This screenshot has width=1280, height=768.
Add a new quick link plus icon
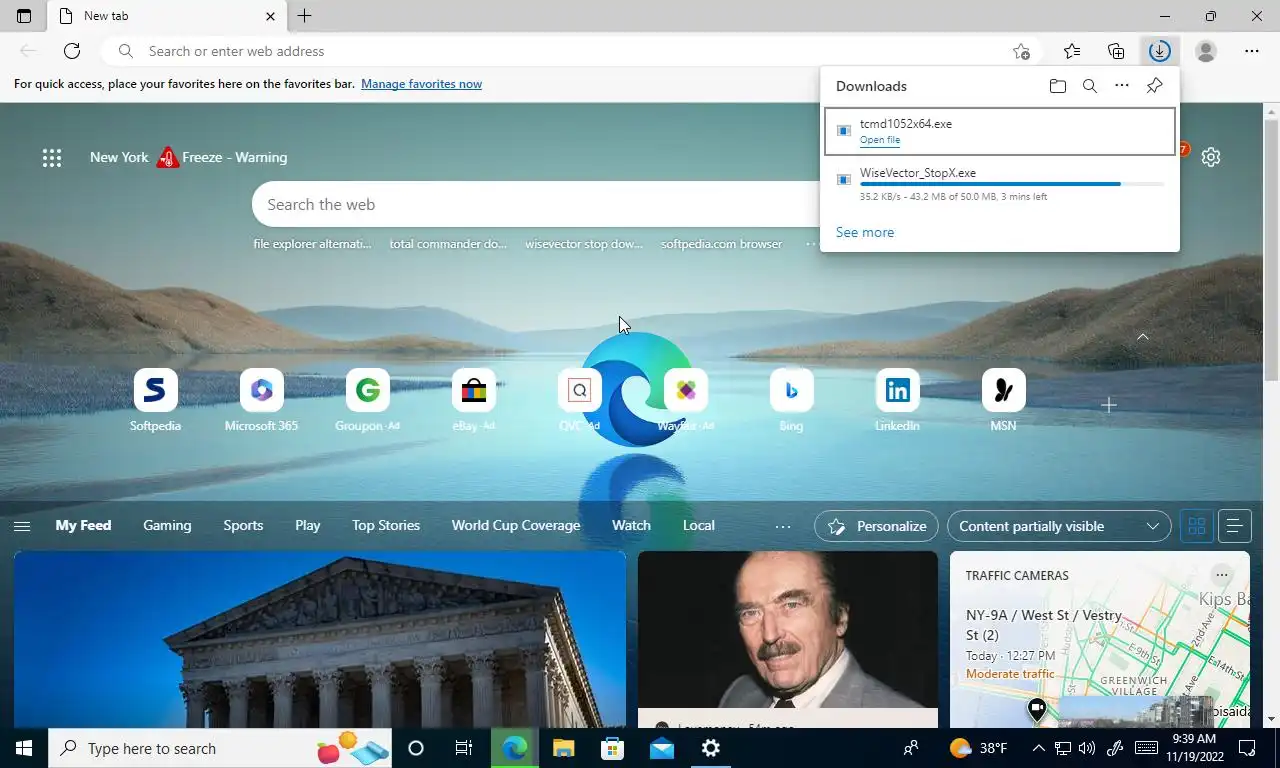(x=1109, y=405)
